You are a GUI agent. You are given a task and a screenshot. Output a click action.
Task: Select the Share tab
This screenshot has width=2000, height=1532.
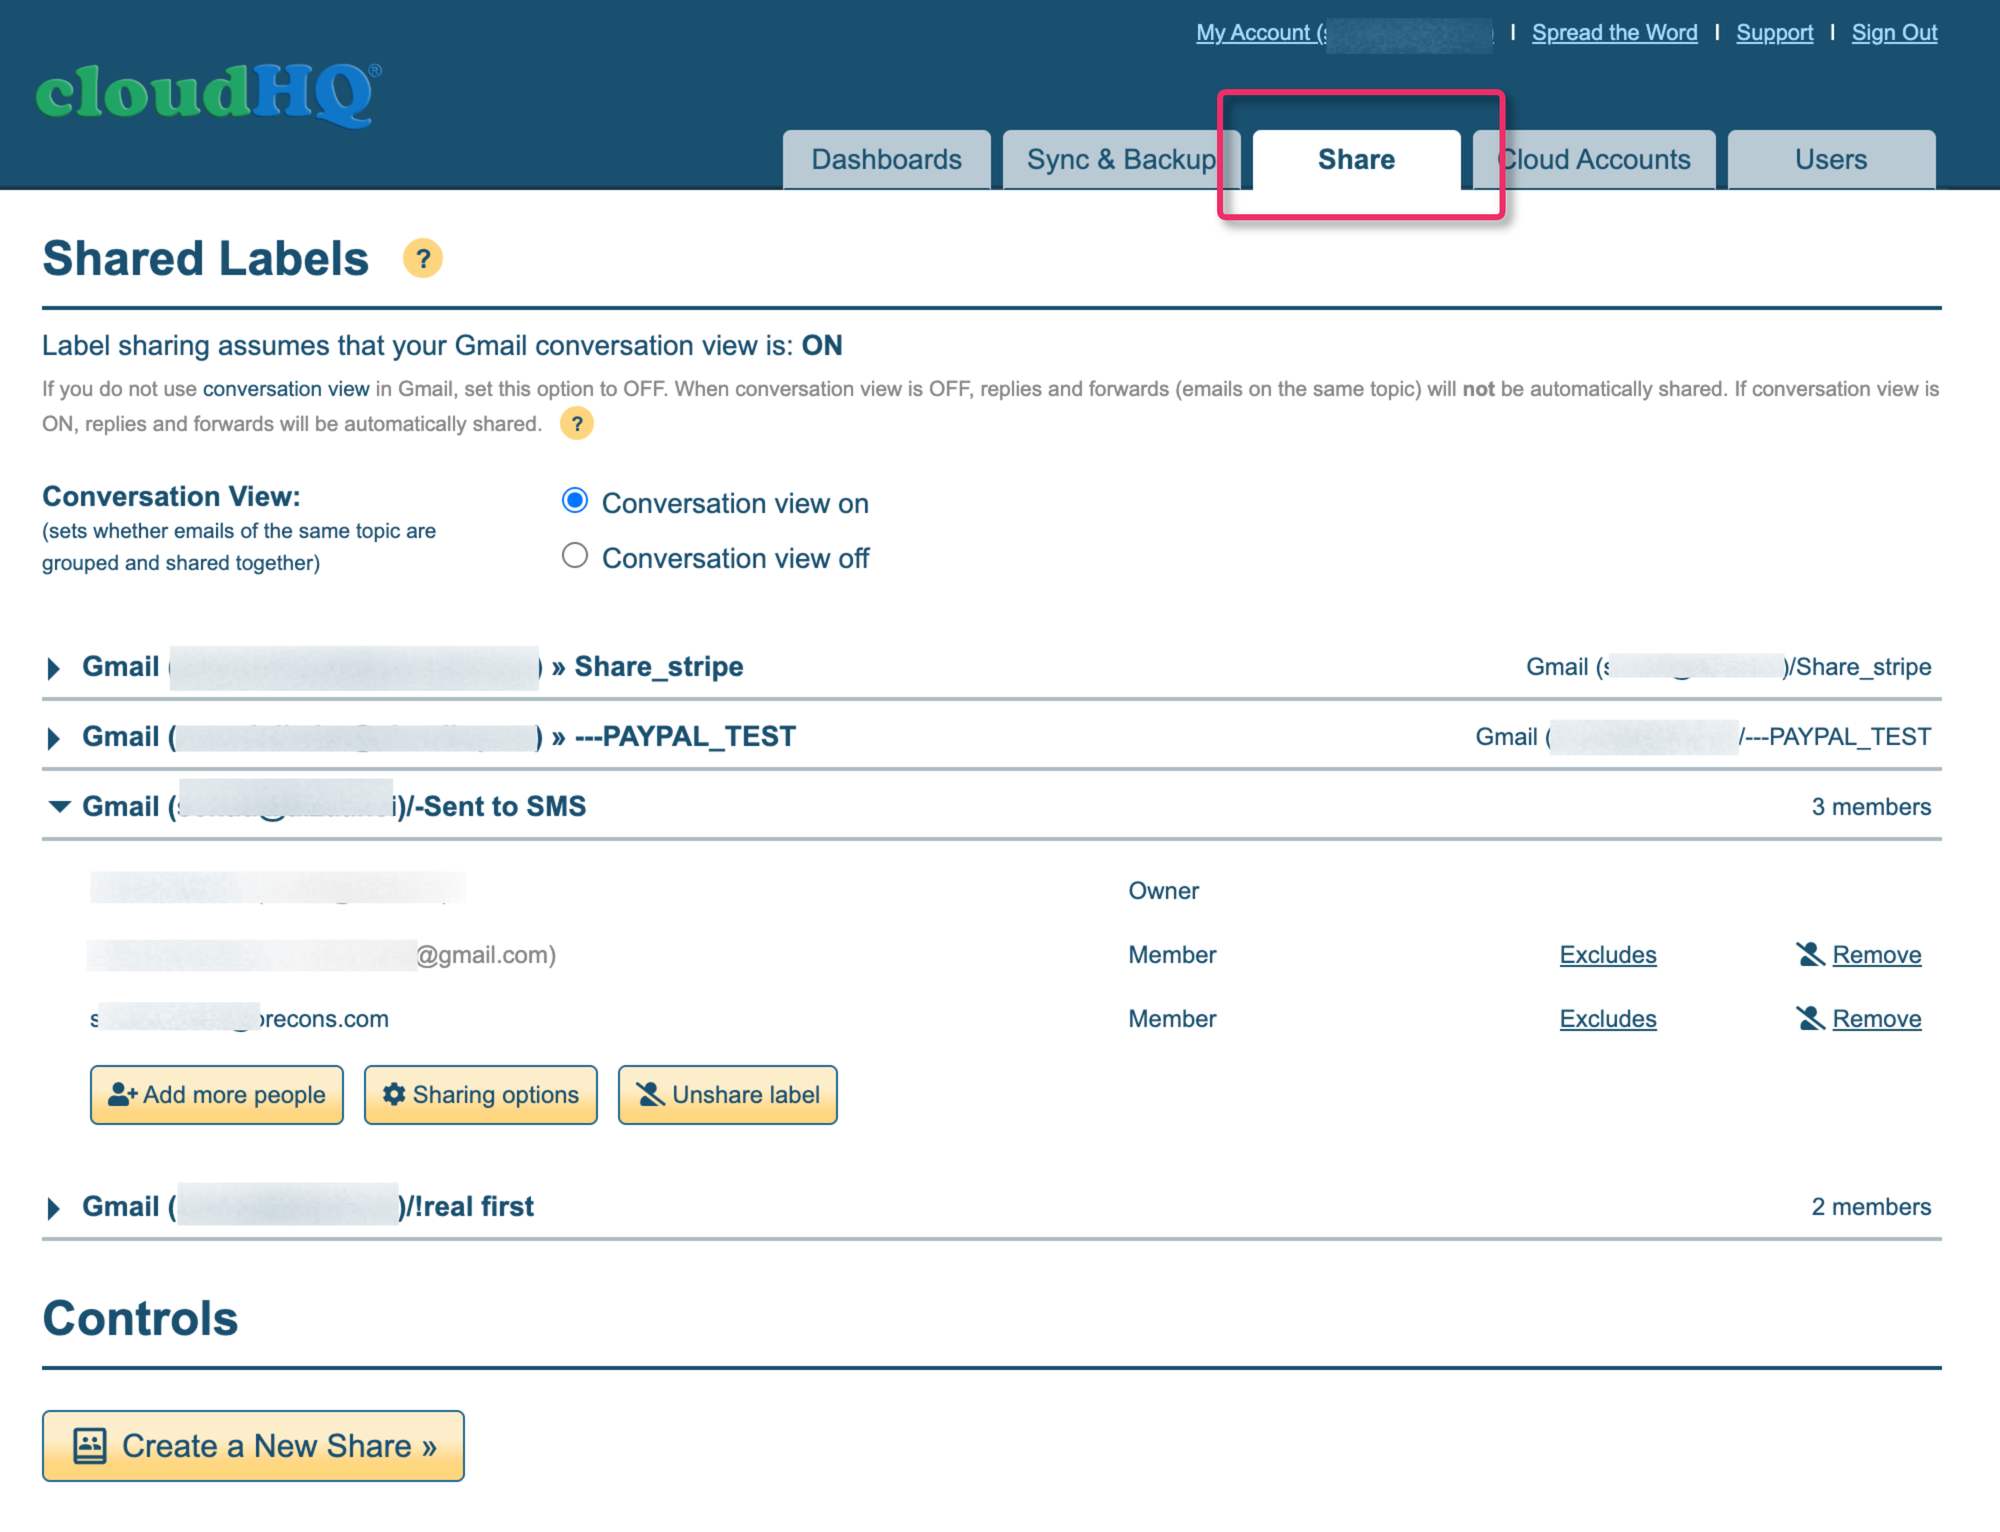pos(1357,160)
